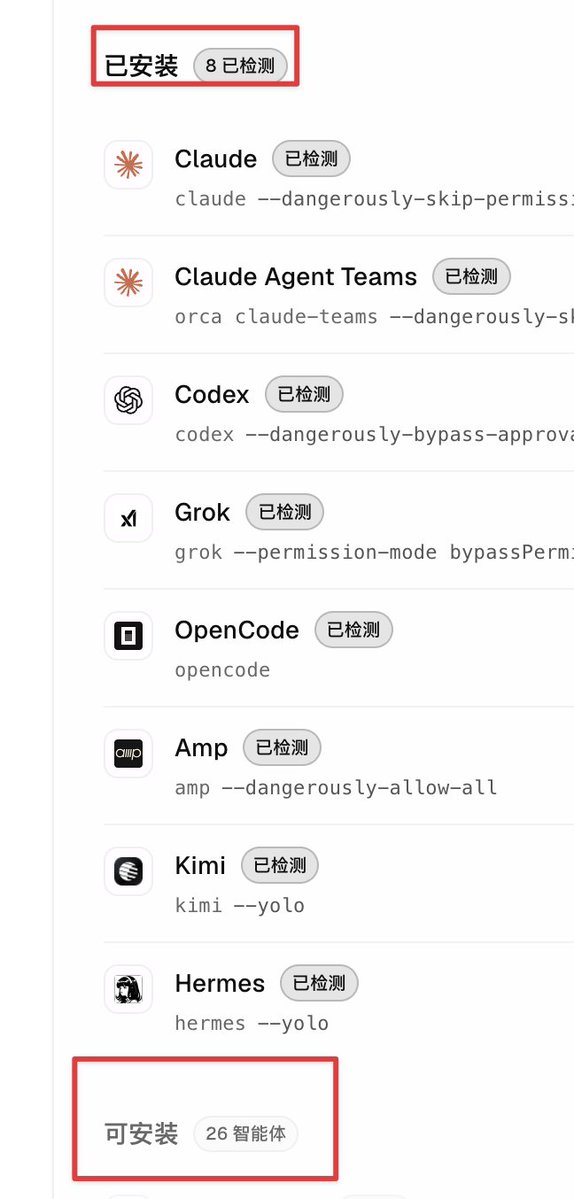Click the 已检测 badge beside Codex

[x=304, y=395]
